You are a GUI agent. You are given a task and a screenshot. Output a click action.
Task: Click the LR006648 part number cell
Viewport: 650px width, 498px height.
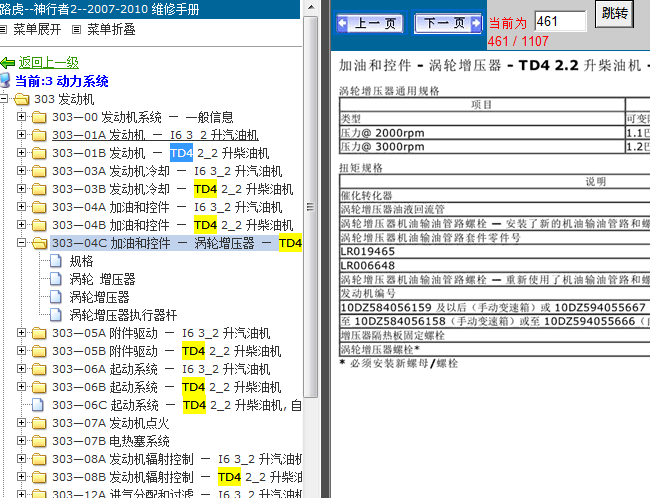[x=495, y=265]
